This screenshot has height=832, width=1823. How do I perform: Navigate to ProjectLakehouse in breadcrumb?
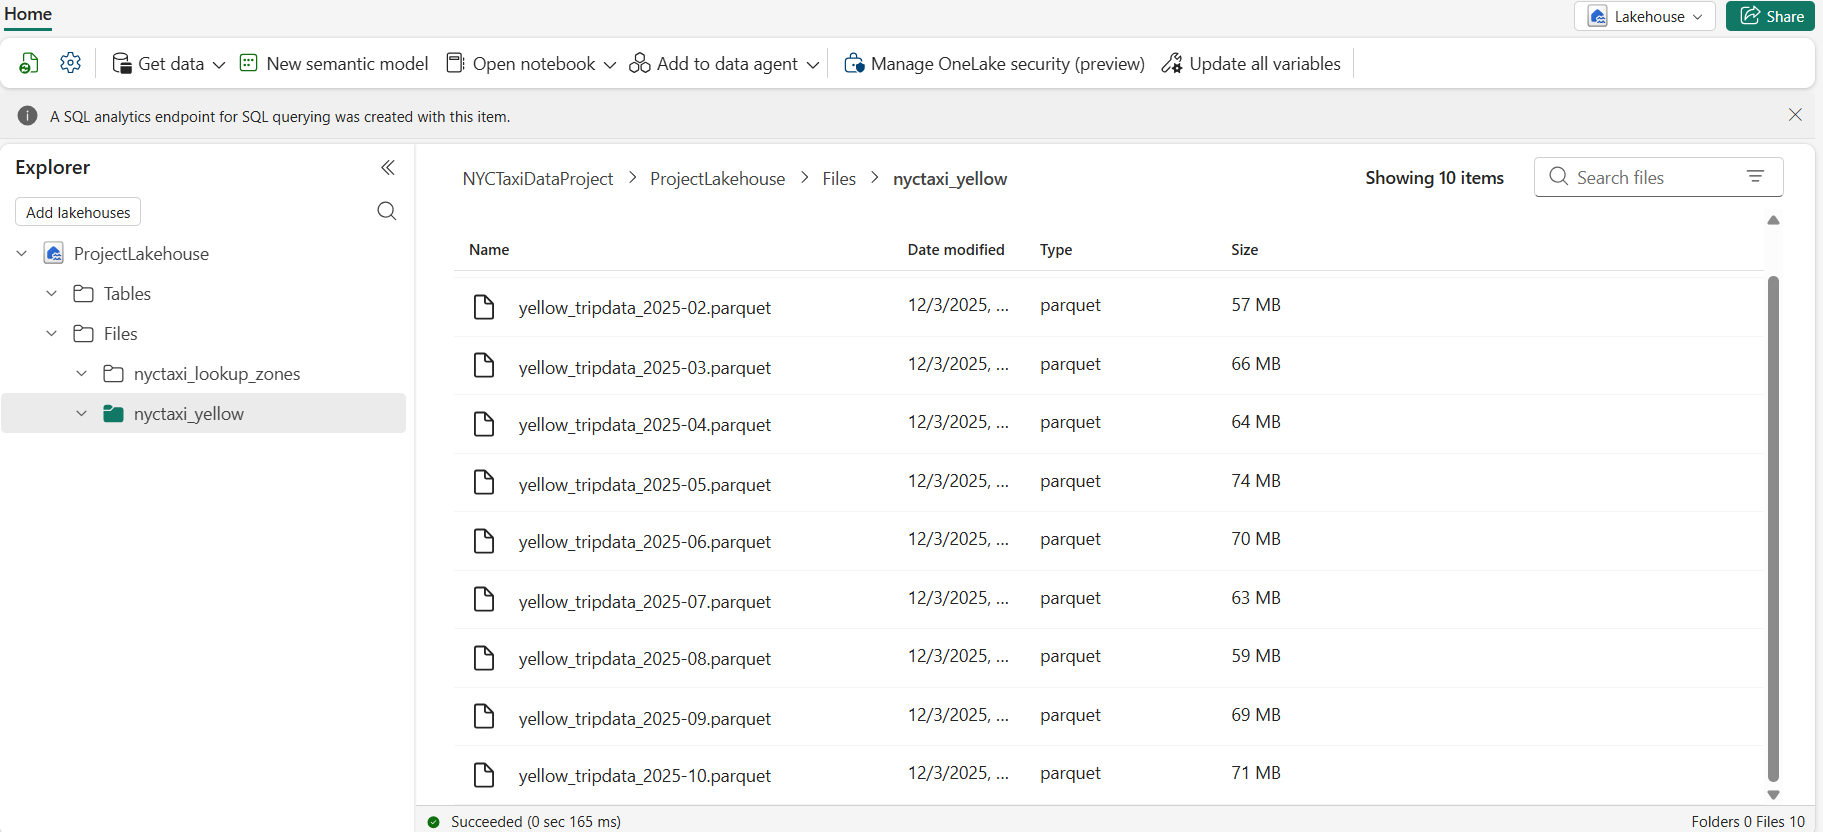(717, 179)
